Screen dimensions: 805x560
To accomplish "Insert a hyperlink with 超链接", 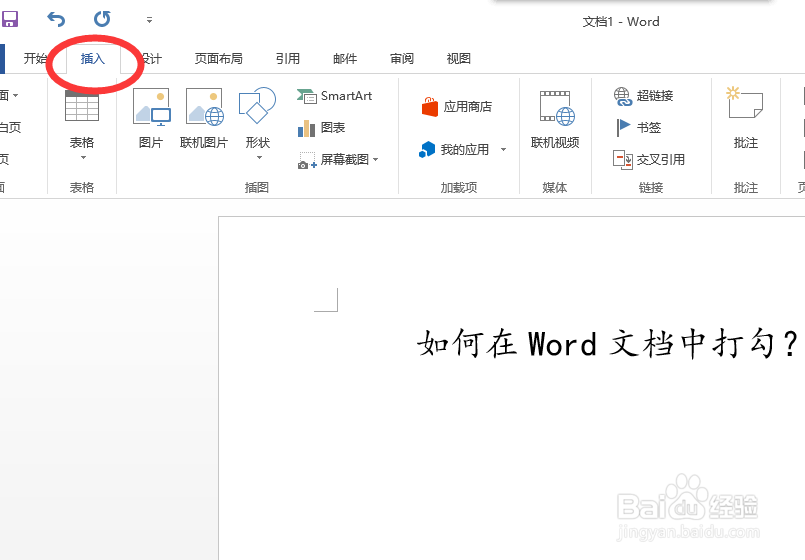I will click(643, 96).
